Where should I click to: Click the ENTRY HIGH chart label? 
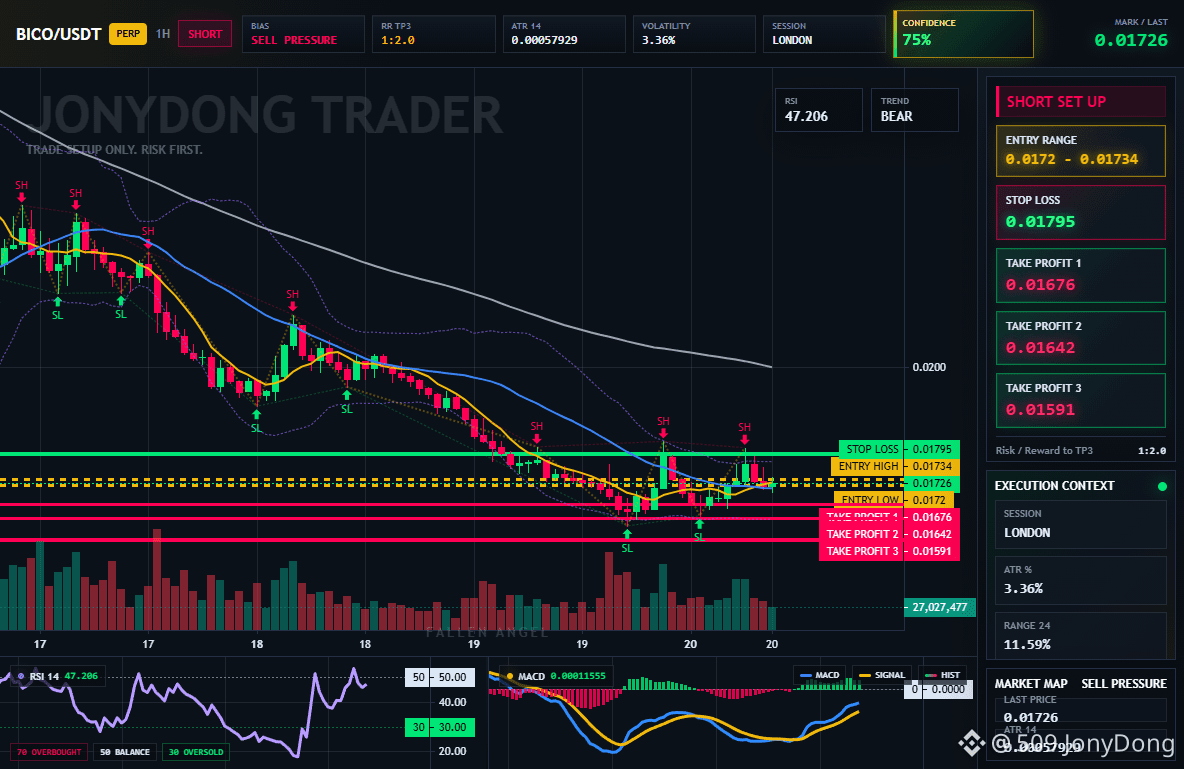pos(868,466)
